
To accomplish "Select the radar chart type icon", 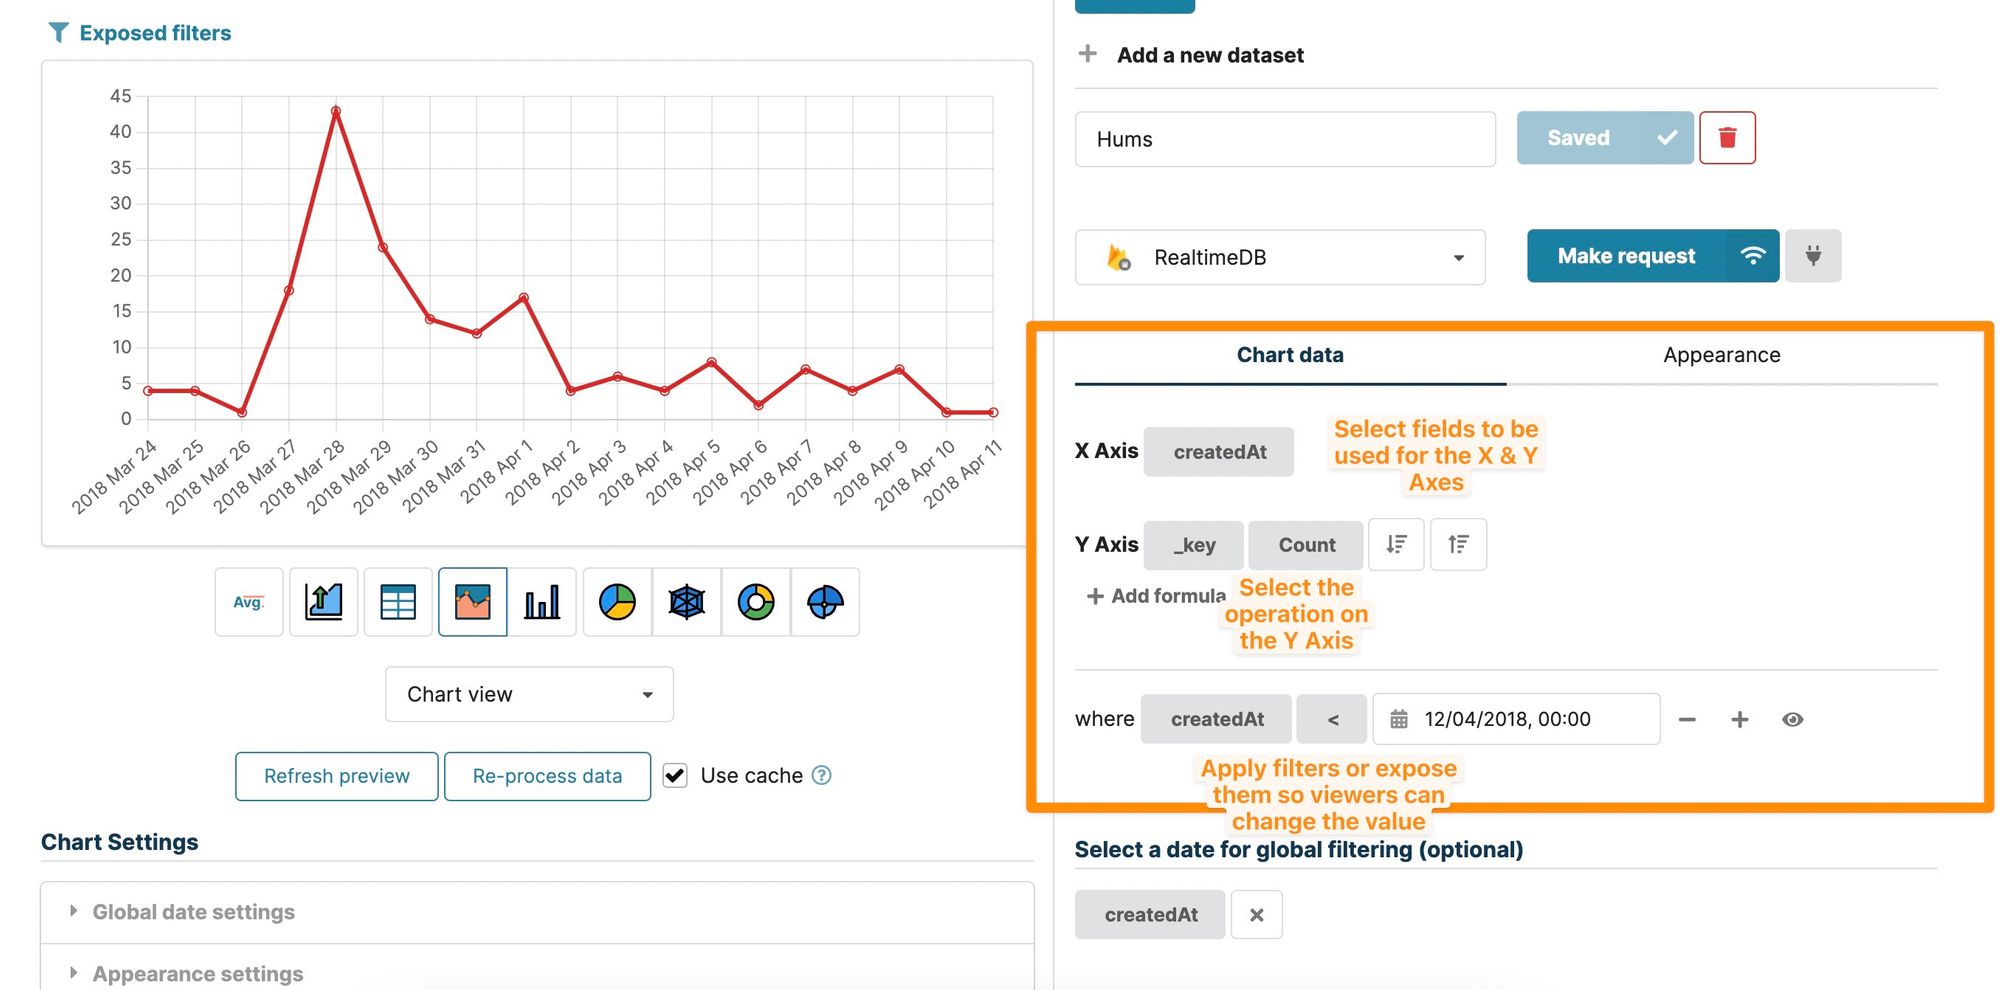I will (686, 602).
